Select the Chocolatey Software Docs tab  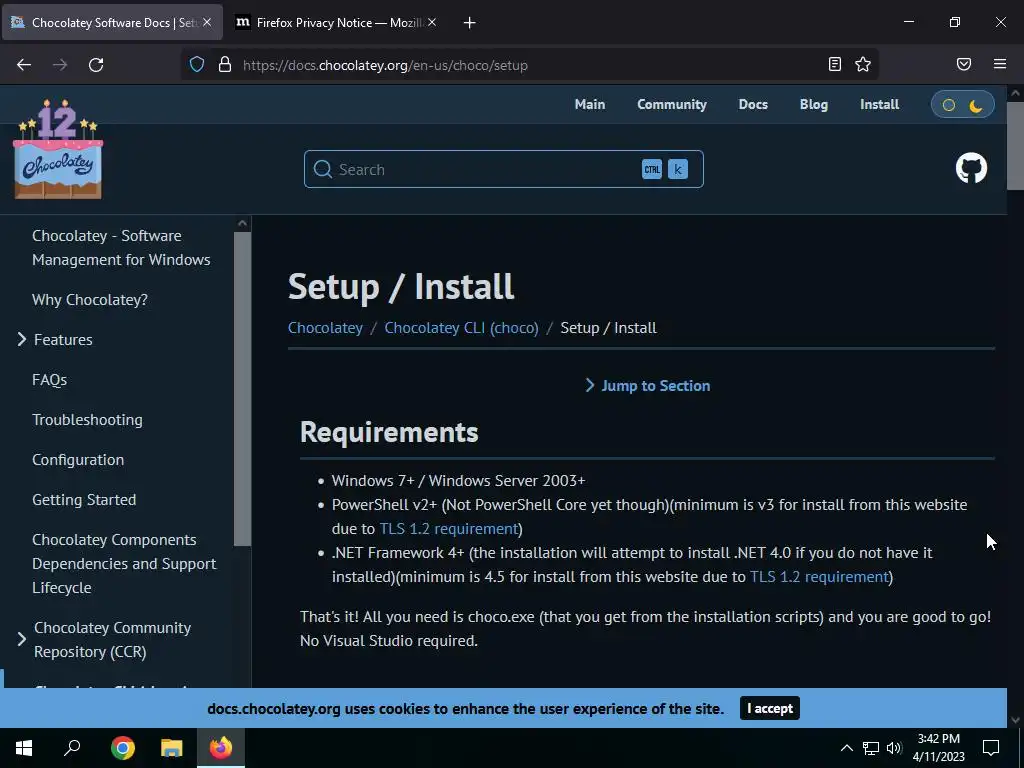[111, 22]
